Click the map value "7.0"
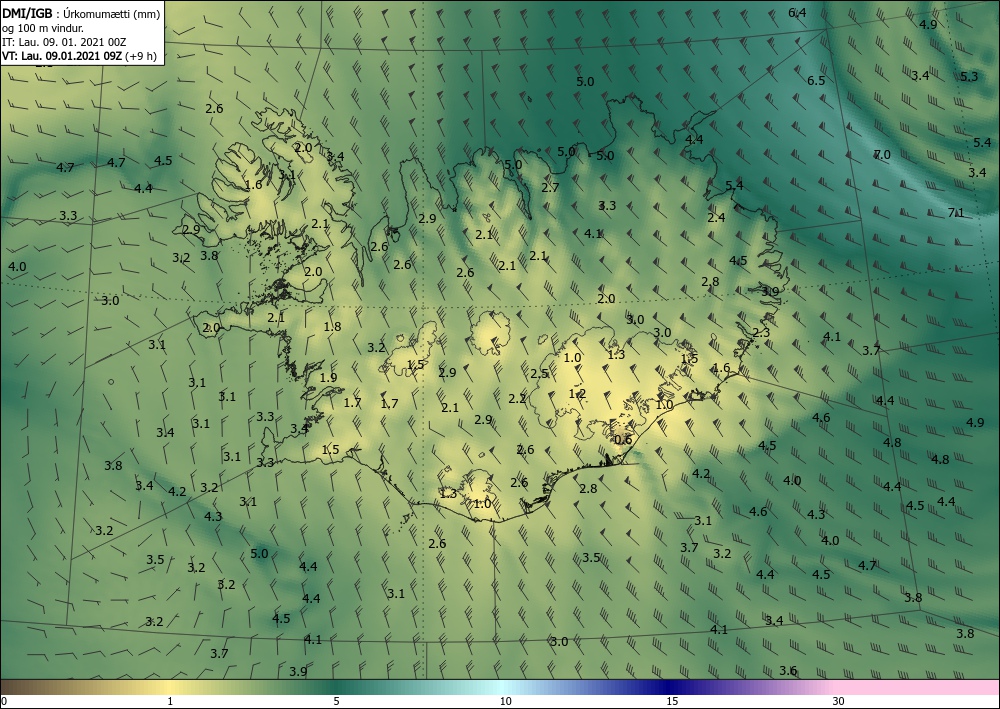 882,154
